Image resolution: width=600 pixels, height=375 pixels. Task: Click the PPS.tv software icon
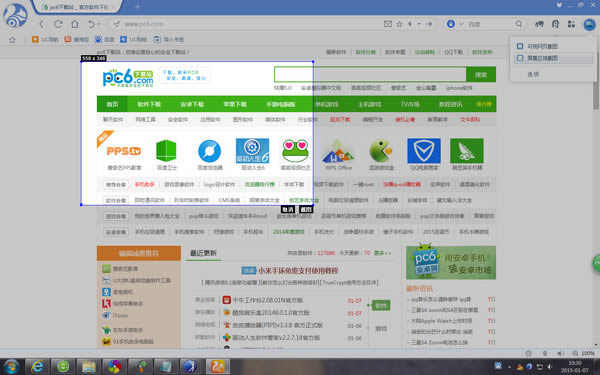coord(124,151)
